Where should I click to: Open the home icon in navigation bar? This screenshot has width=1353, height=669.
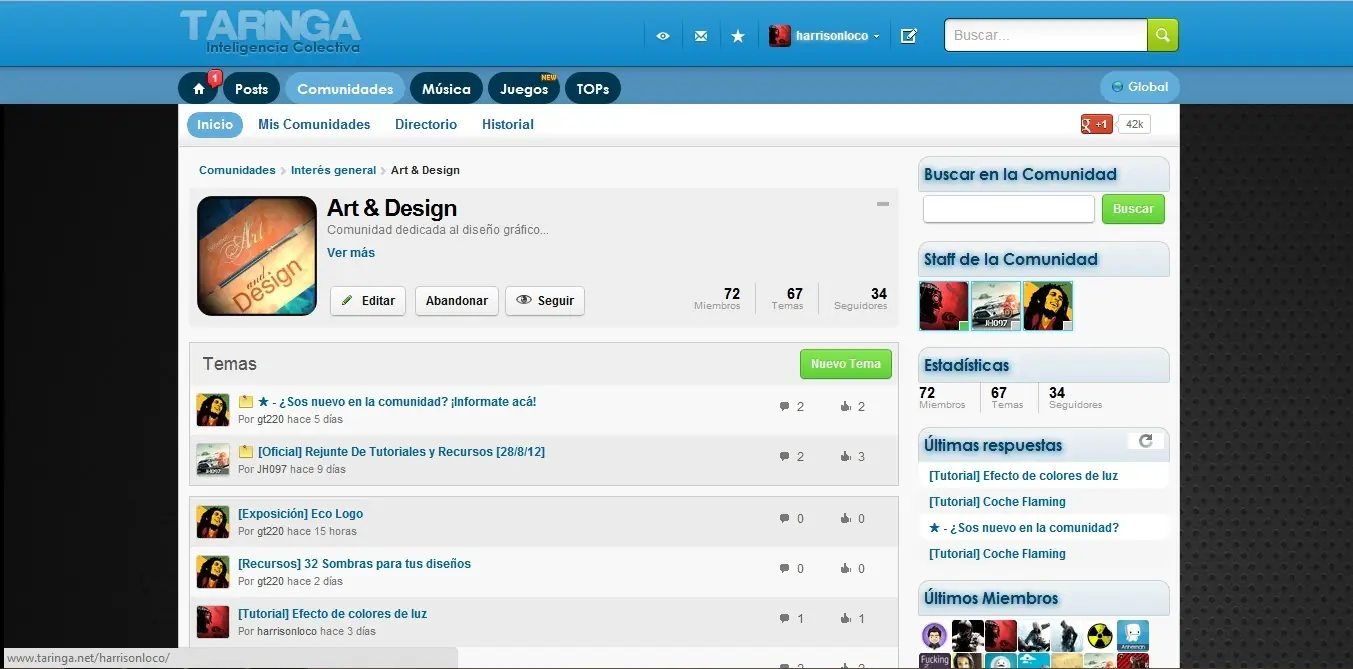point(198,89)
